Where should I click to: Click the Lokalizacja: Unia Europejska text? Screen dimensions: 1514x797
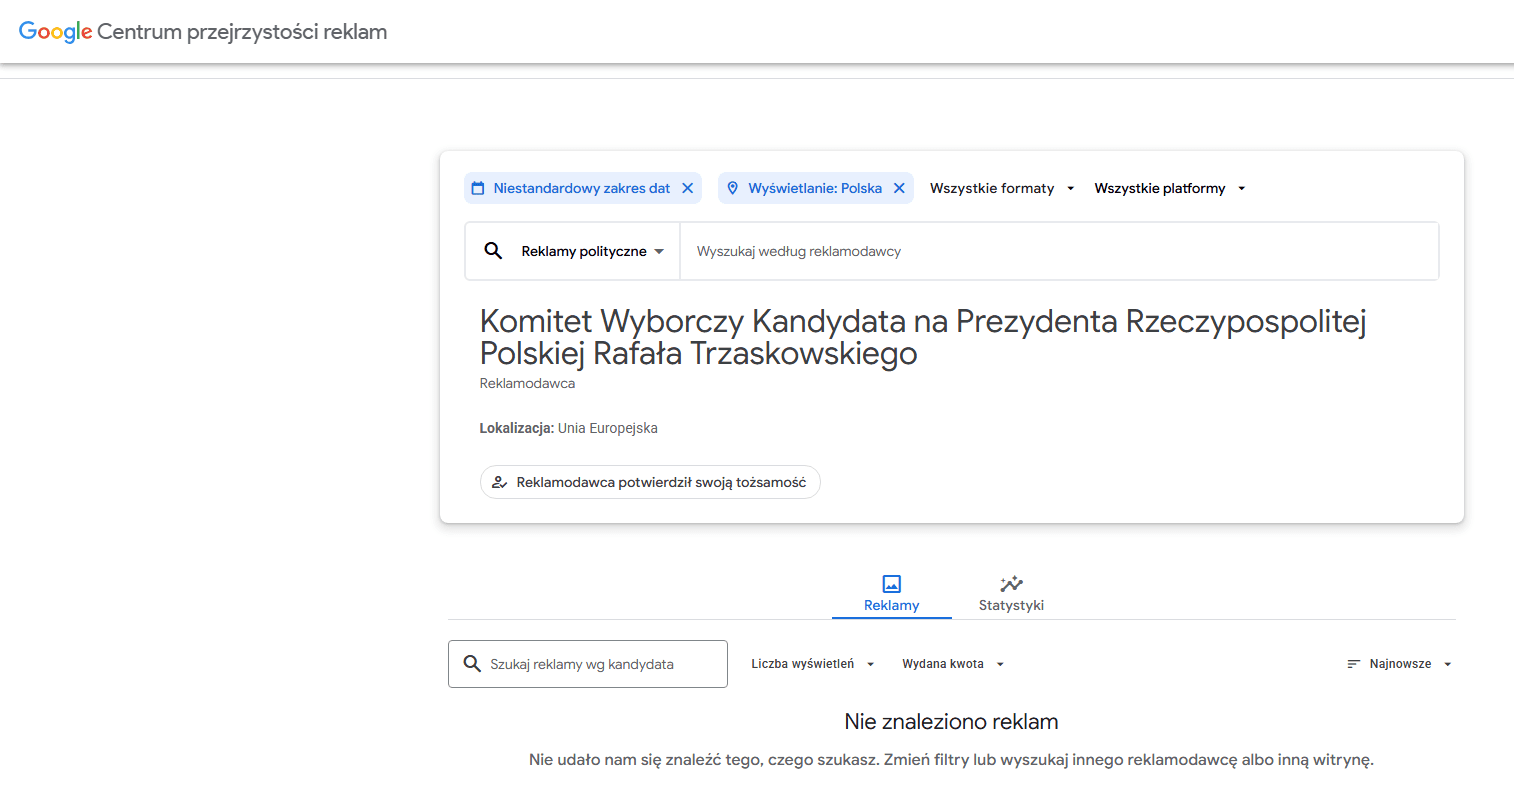[568, 428]
